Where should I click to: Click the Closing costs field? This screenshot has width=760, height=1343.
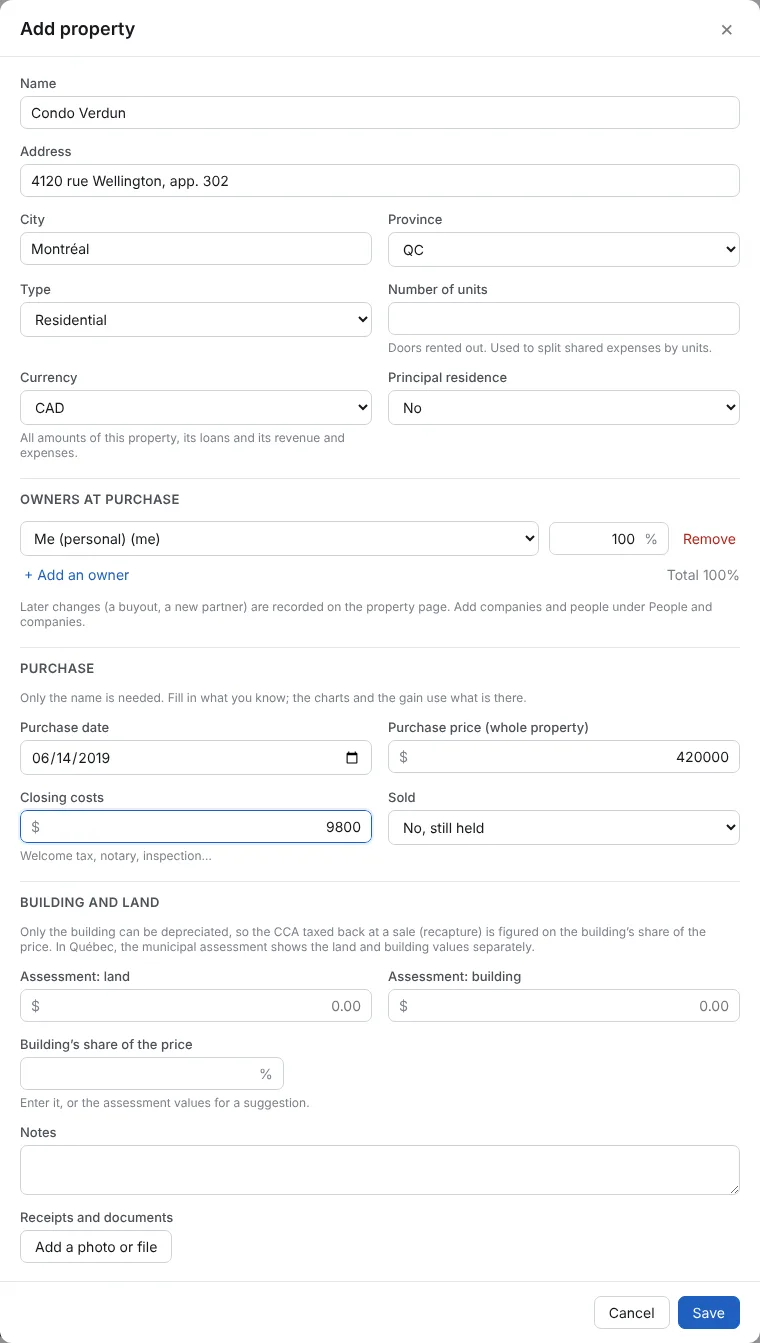(196, 827)
